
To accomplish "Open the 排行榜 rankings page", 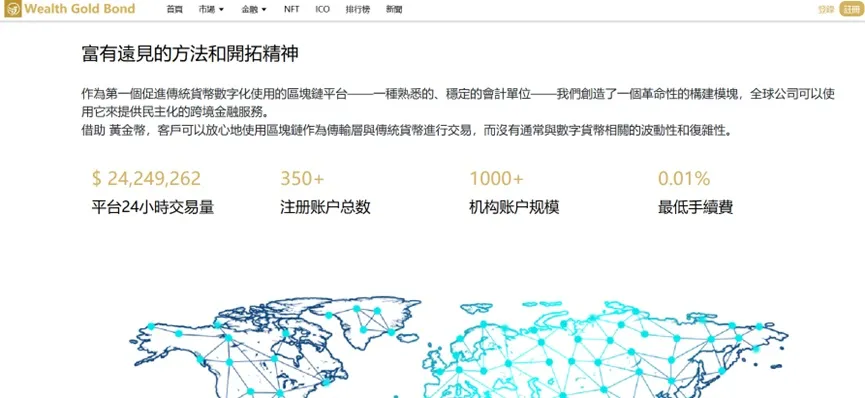I will click(x=357, y=9).
